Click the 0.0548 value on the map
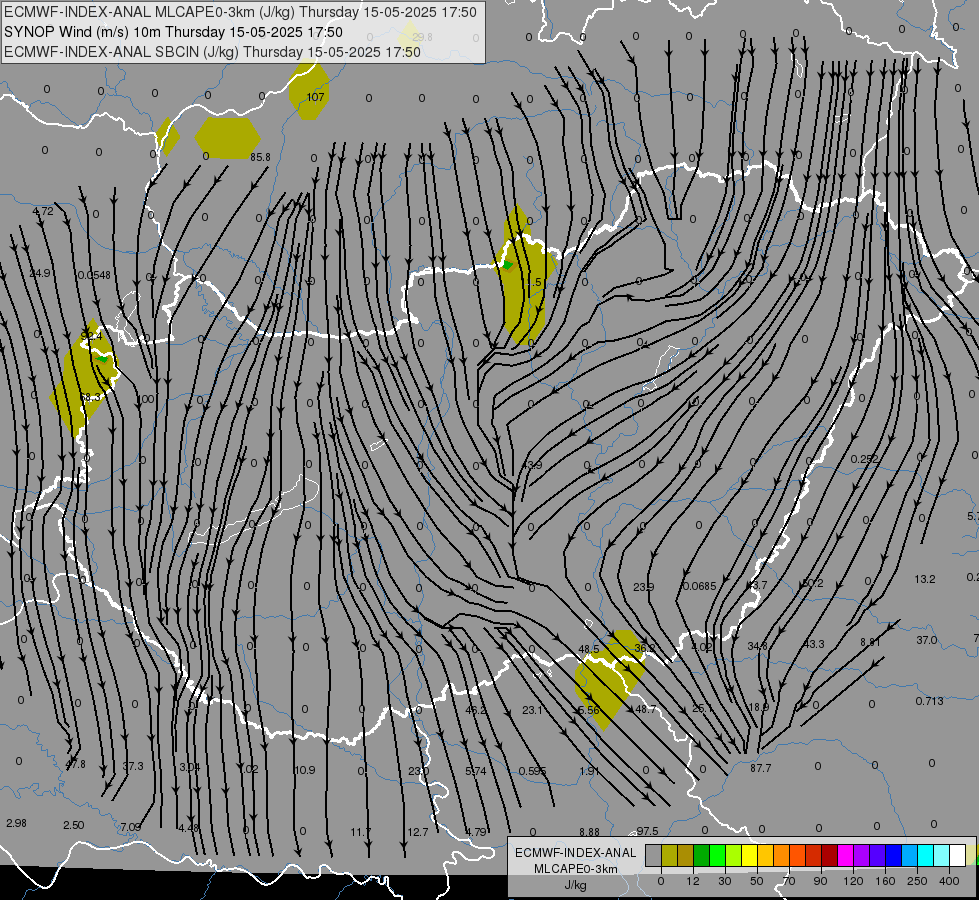This screenshot has height=900, width=979. tap(94, 275)
